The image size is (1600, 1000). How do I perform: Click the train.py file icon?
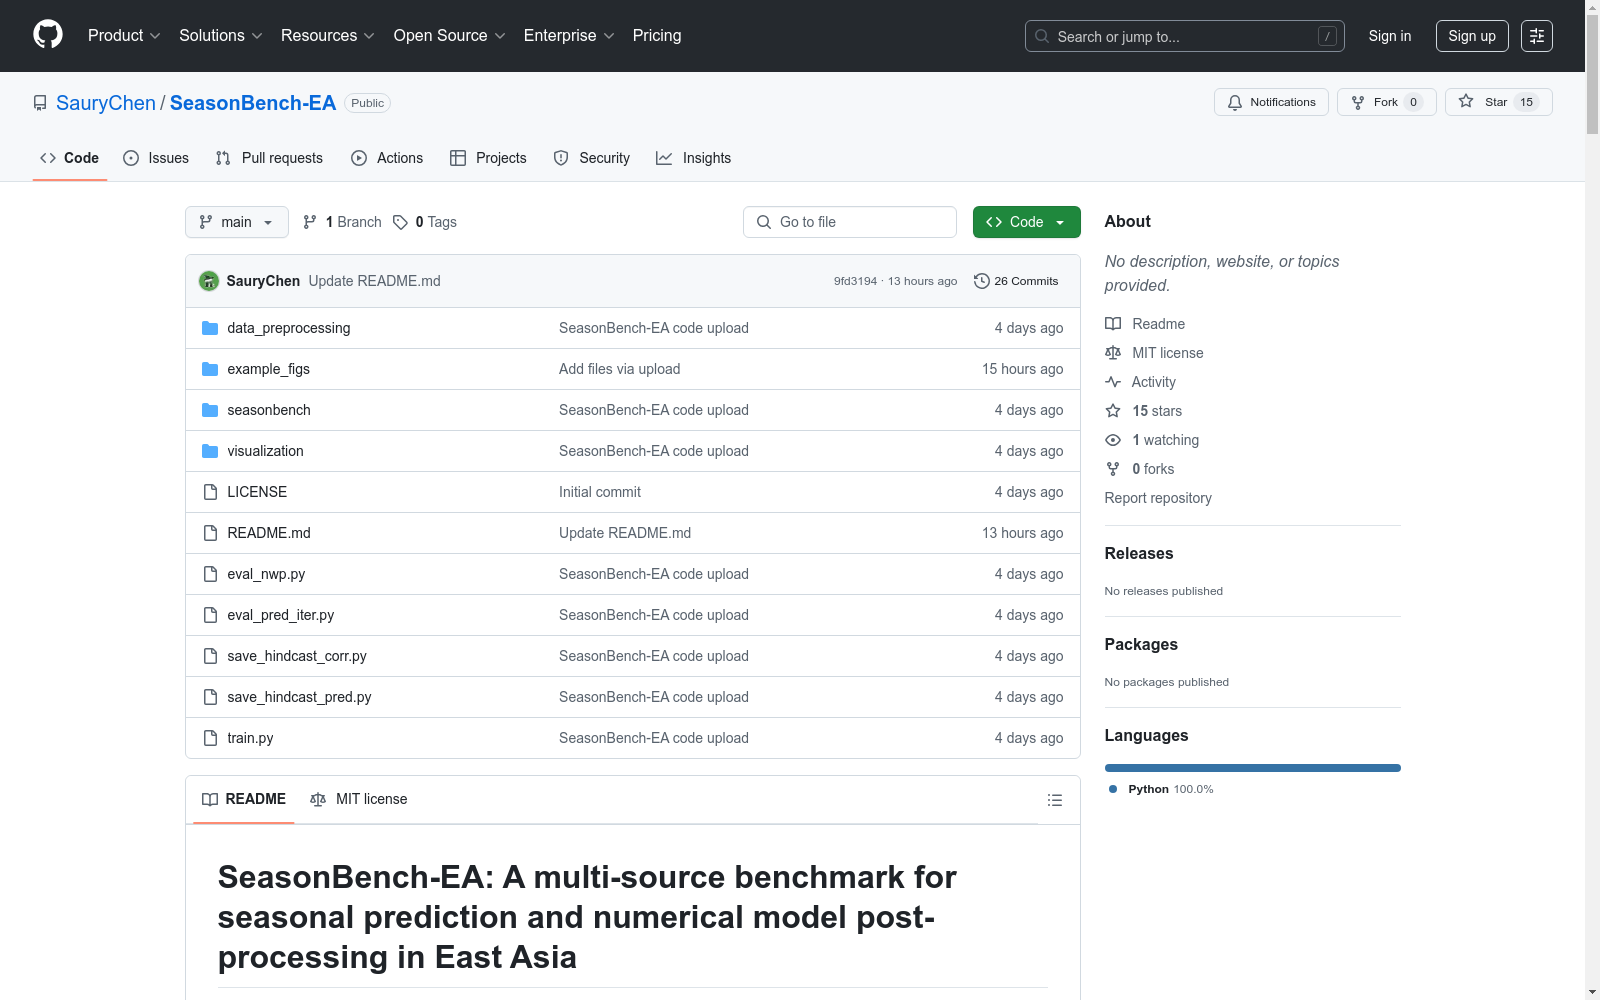(x=210, y=738)
